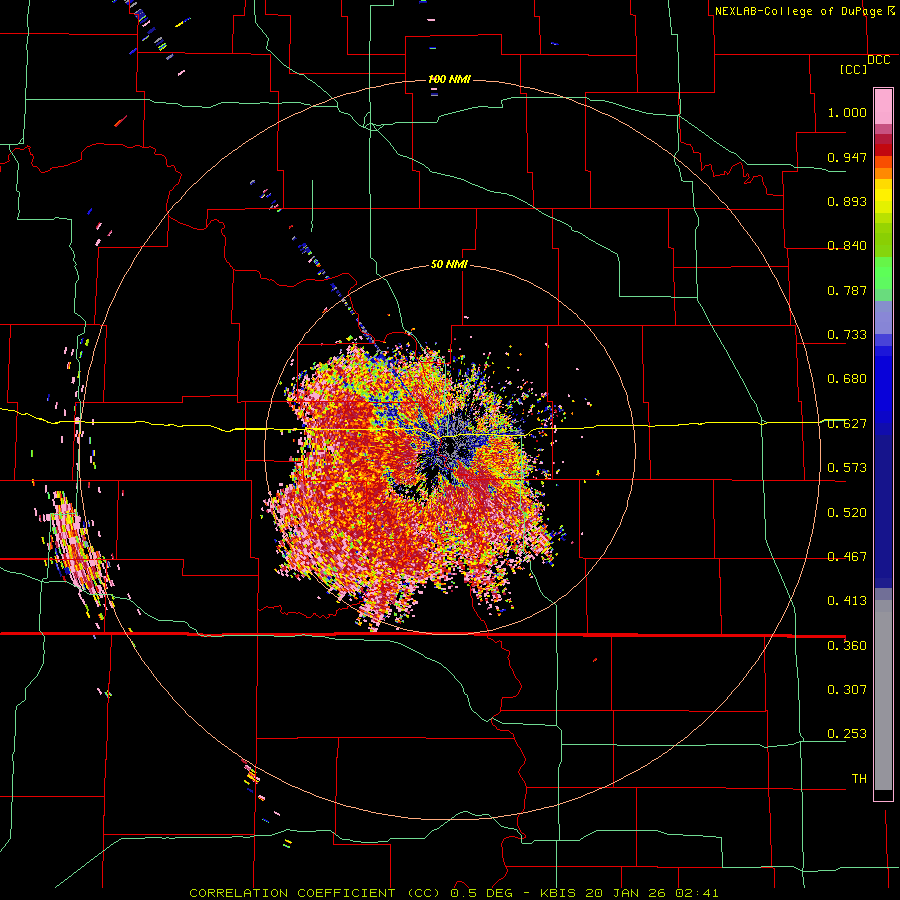The image size is (900, 900).
Task: Click the 0.787 color scale value
Action: (847, 290)
